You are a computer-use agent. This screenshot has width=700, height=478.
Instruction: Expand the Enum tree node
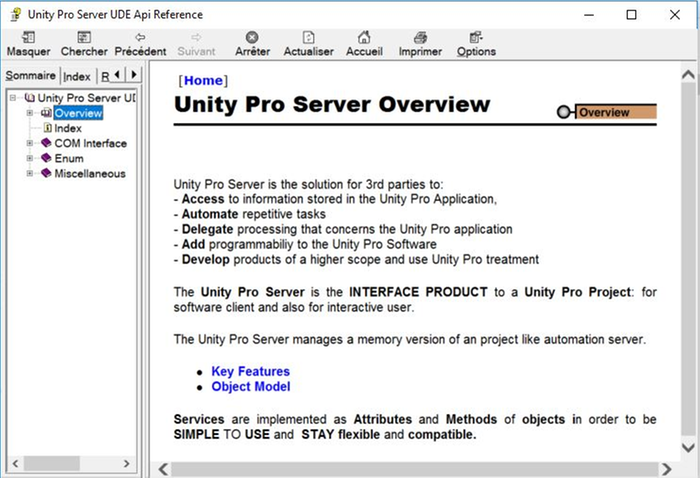point(29,158)
